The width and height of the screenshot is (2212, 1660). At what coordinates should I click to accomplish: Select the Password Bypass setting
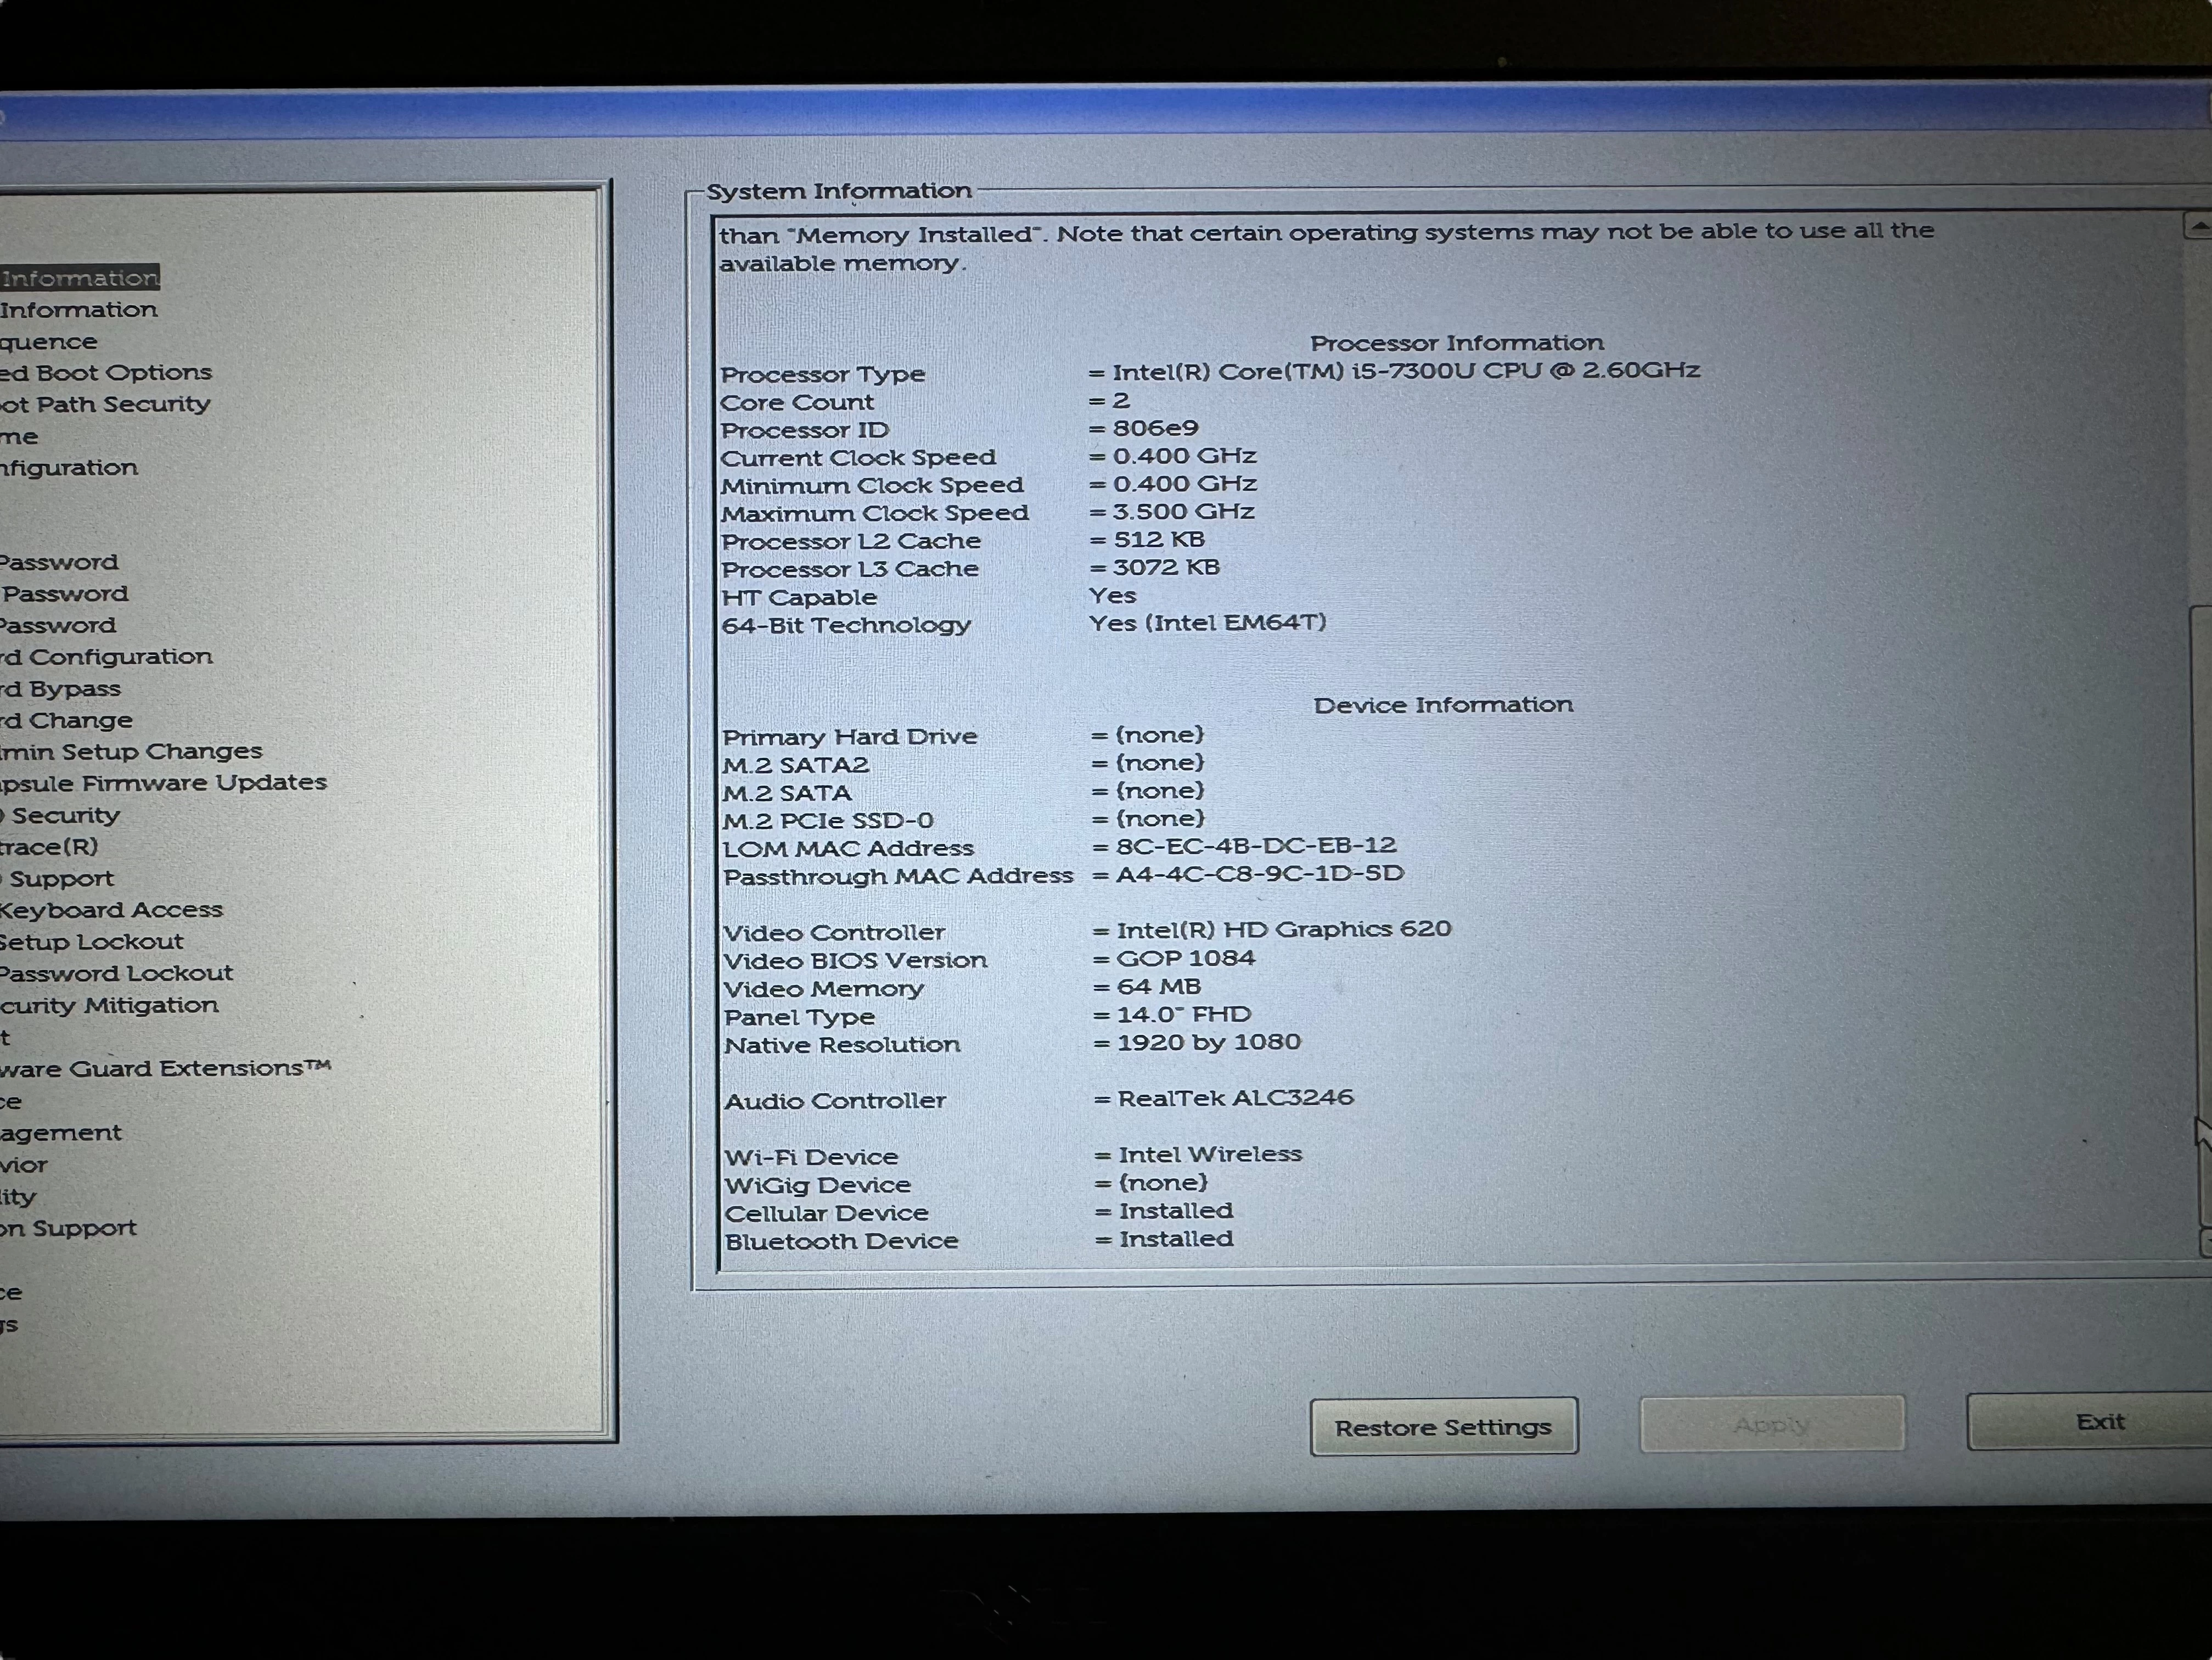[x=60, y=688]
